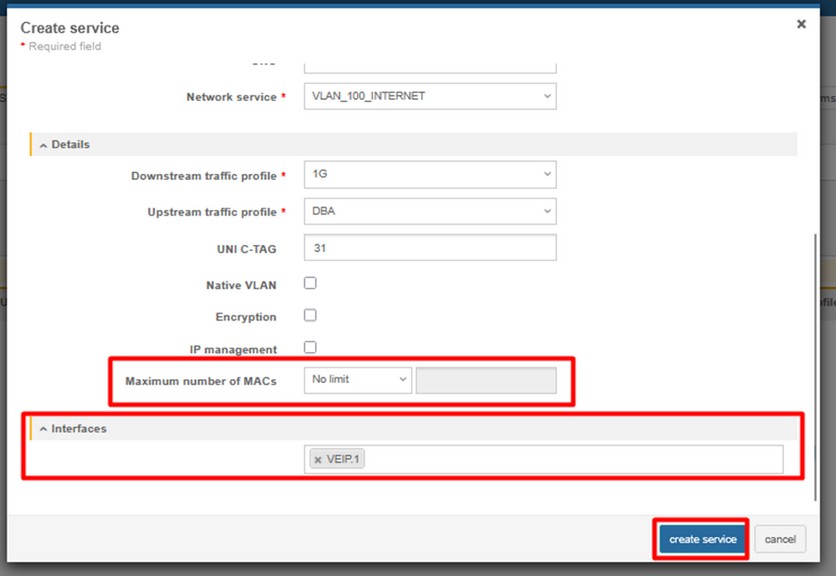Click the Interfaces section chevron icon
This screenshot has width=836, height=576.
43,429
